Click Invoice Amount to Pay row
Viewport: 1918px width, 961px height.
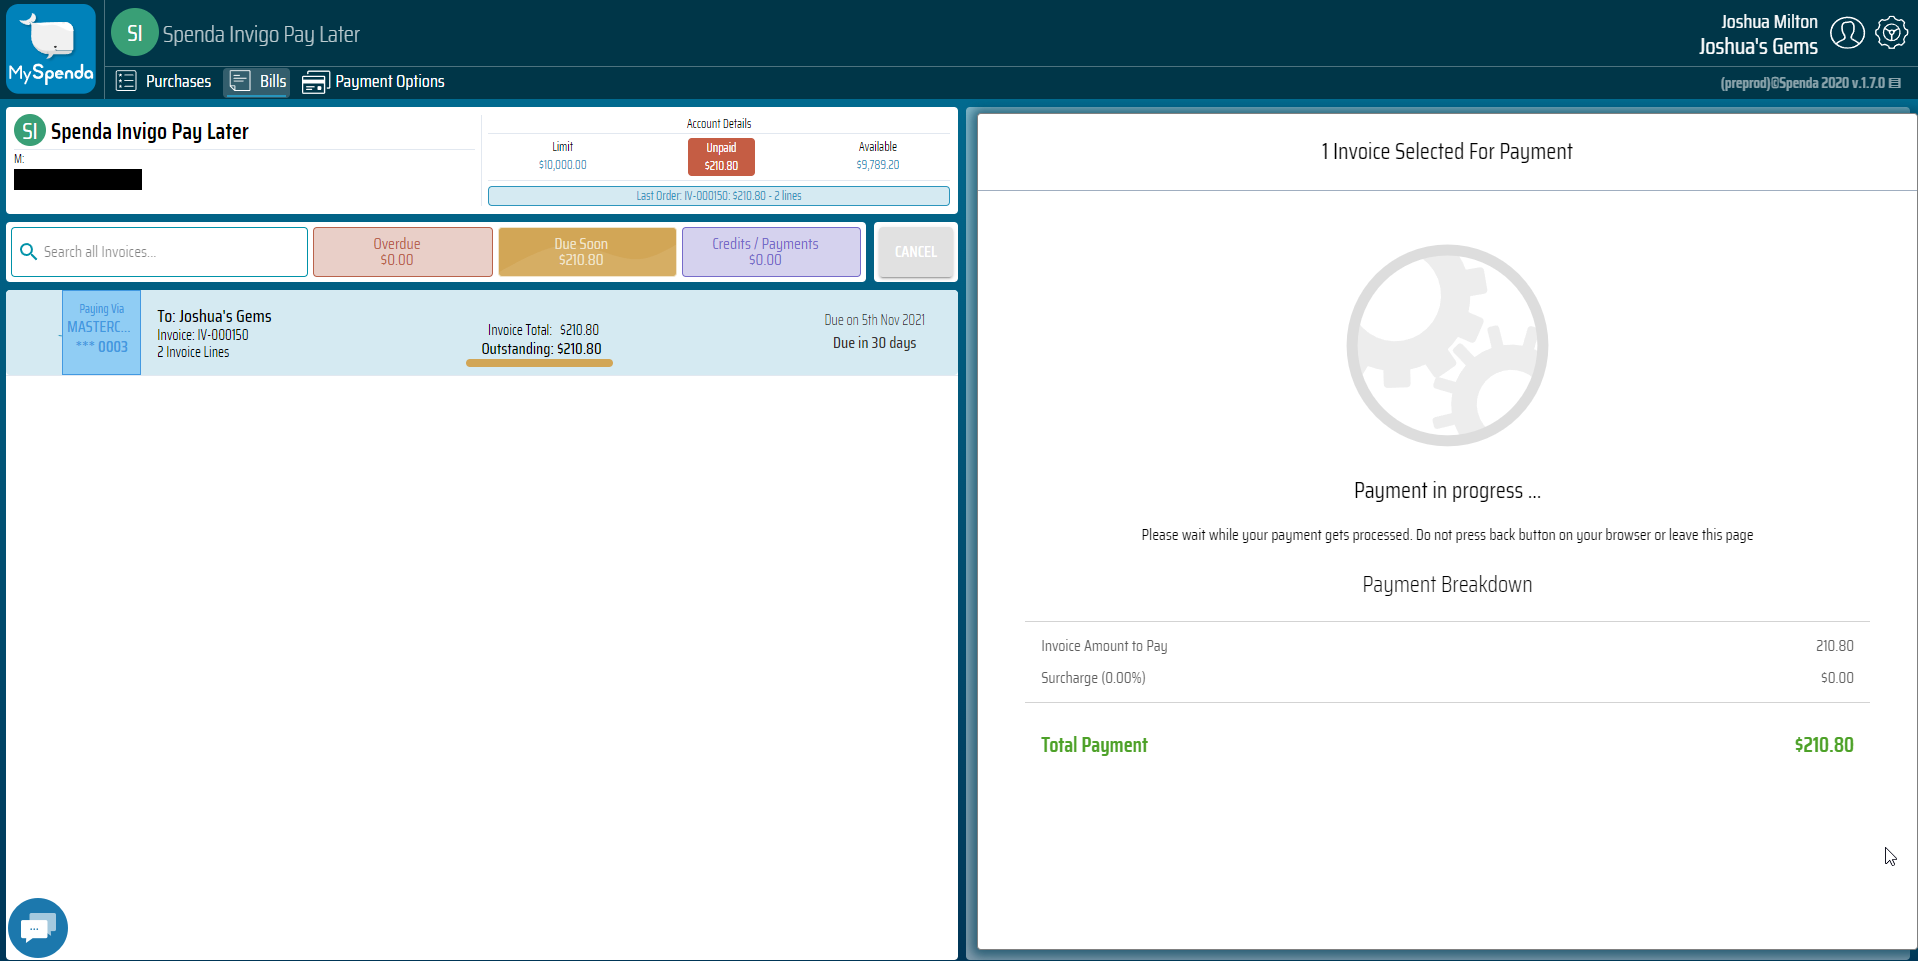click(1447, 646)
